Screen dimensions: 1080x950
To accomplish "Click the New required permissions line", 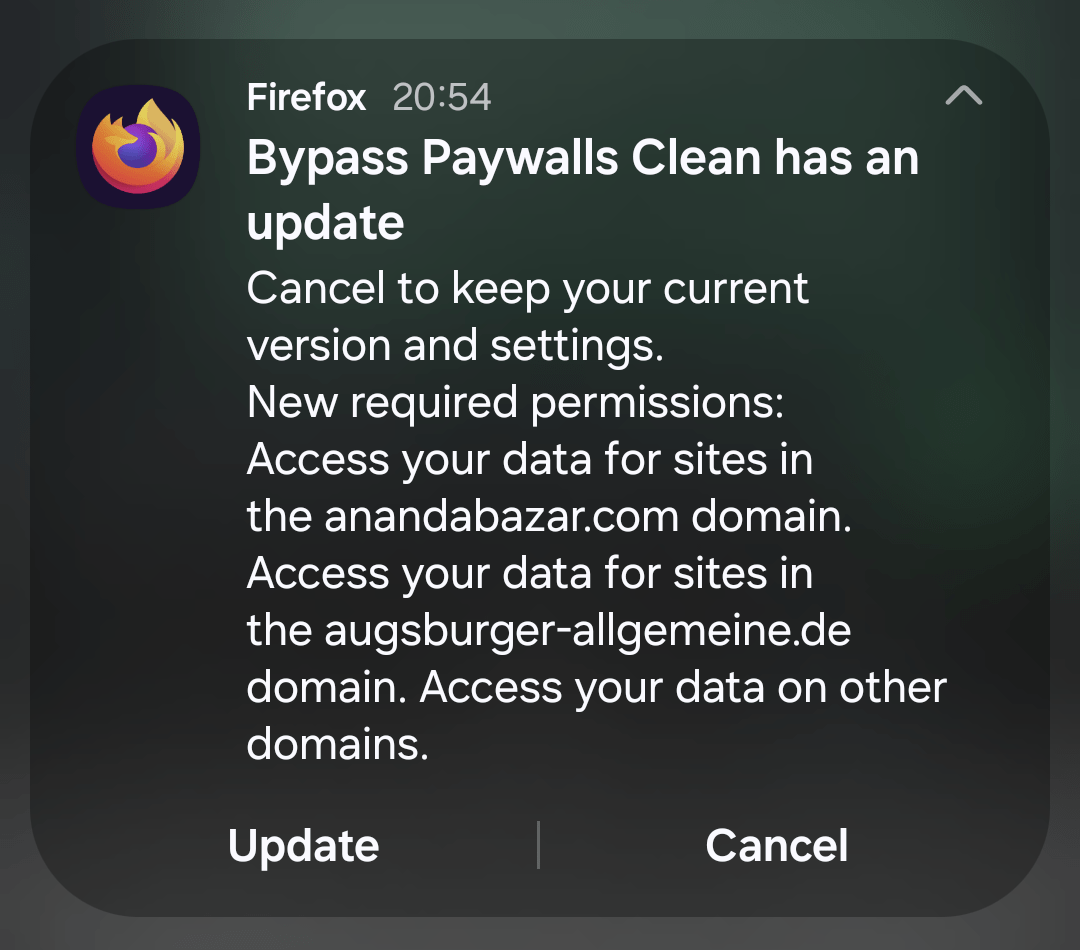I will [x=515, y=403].
